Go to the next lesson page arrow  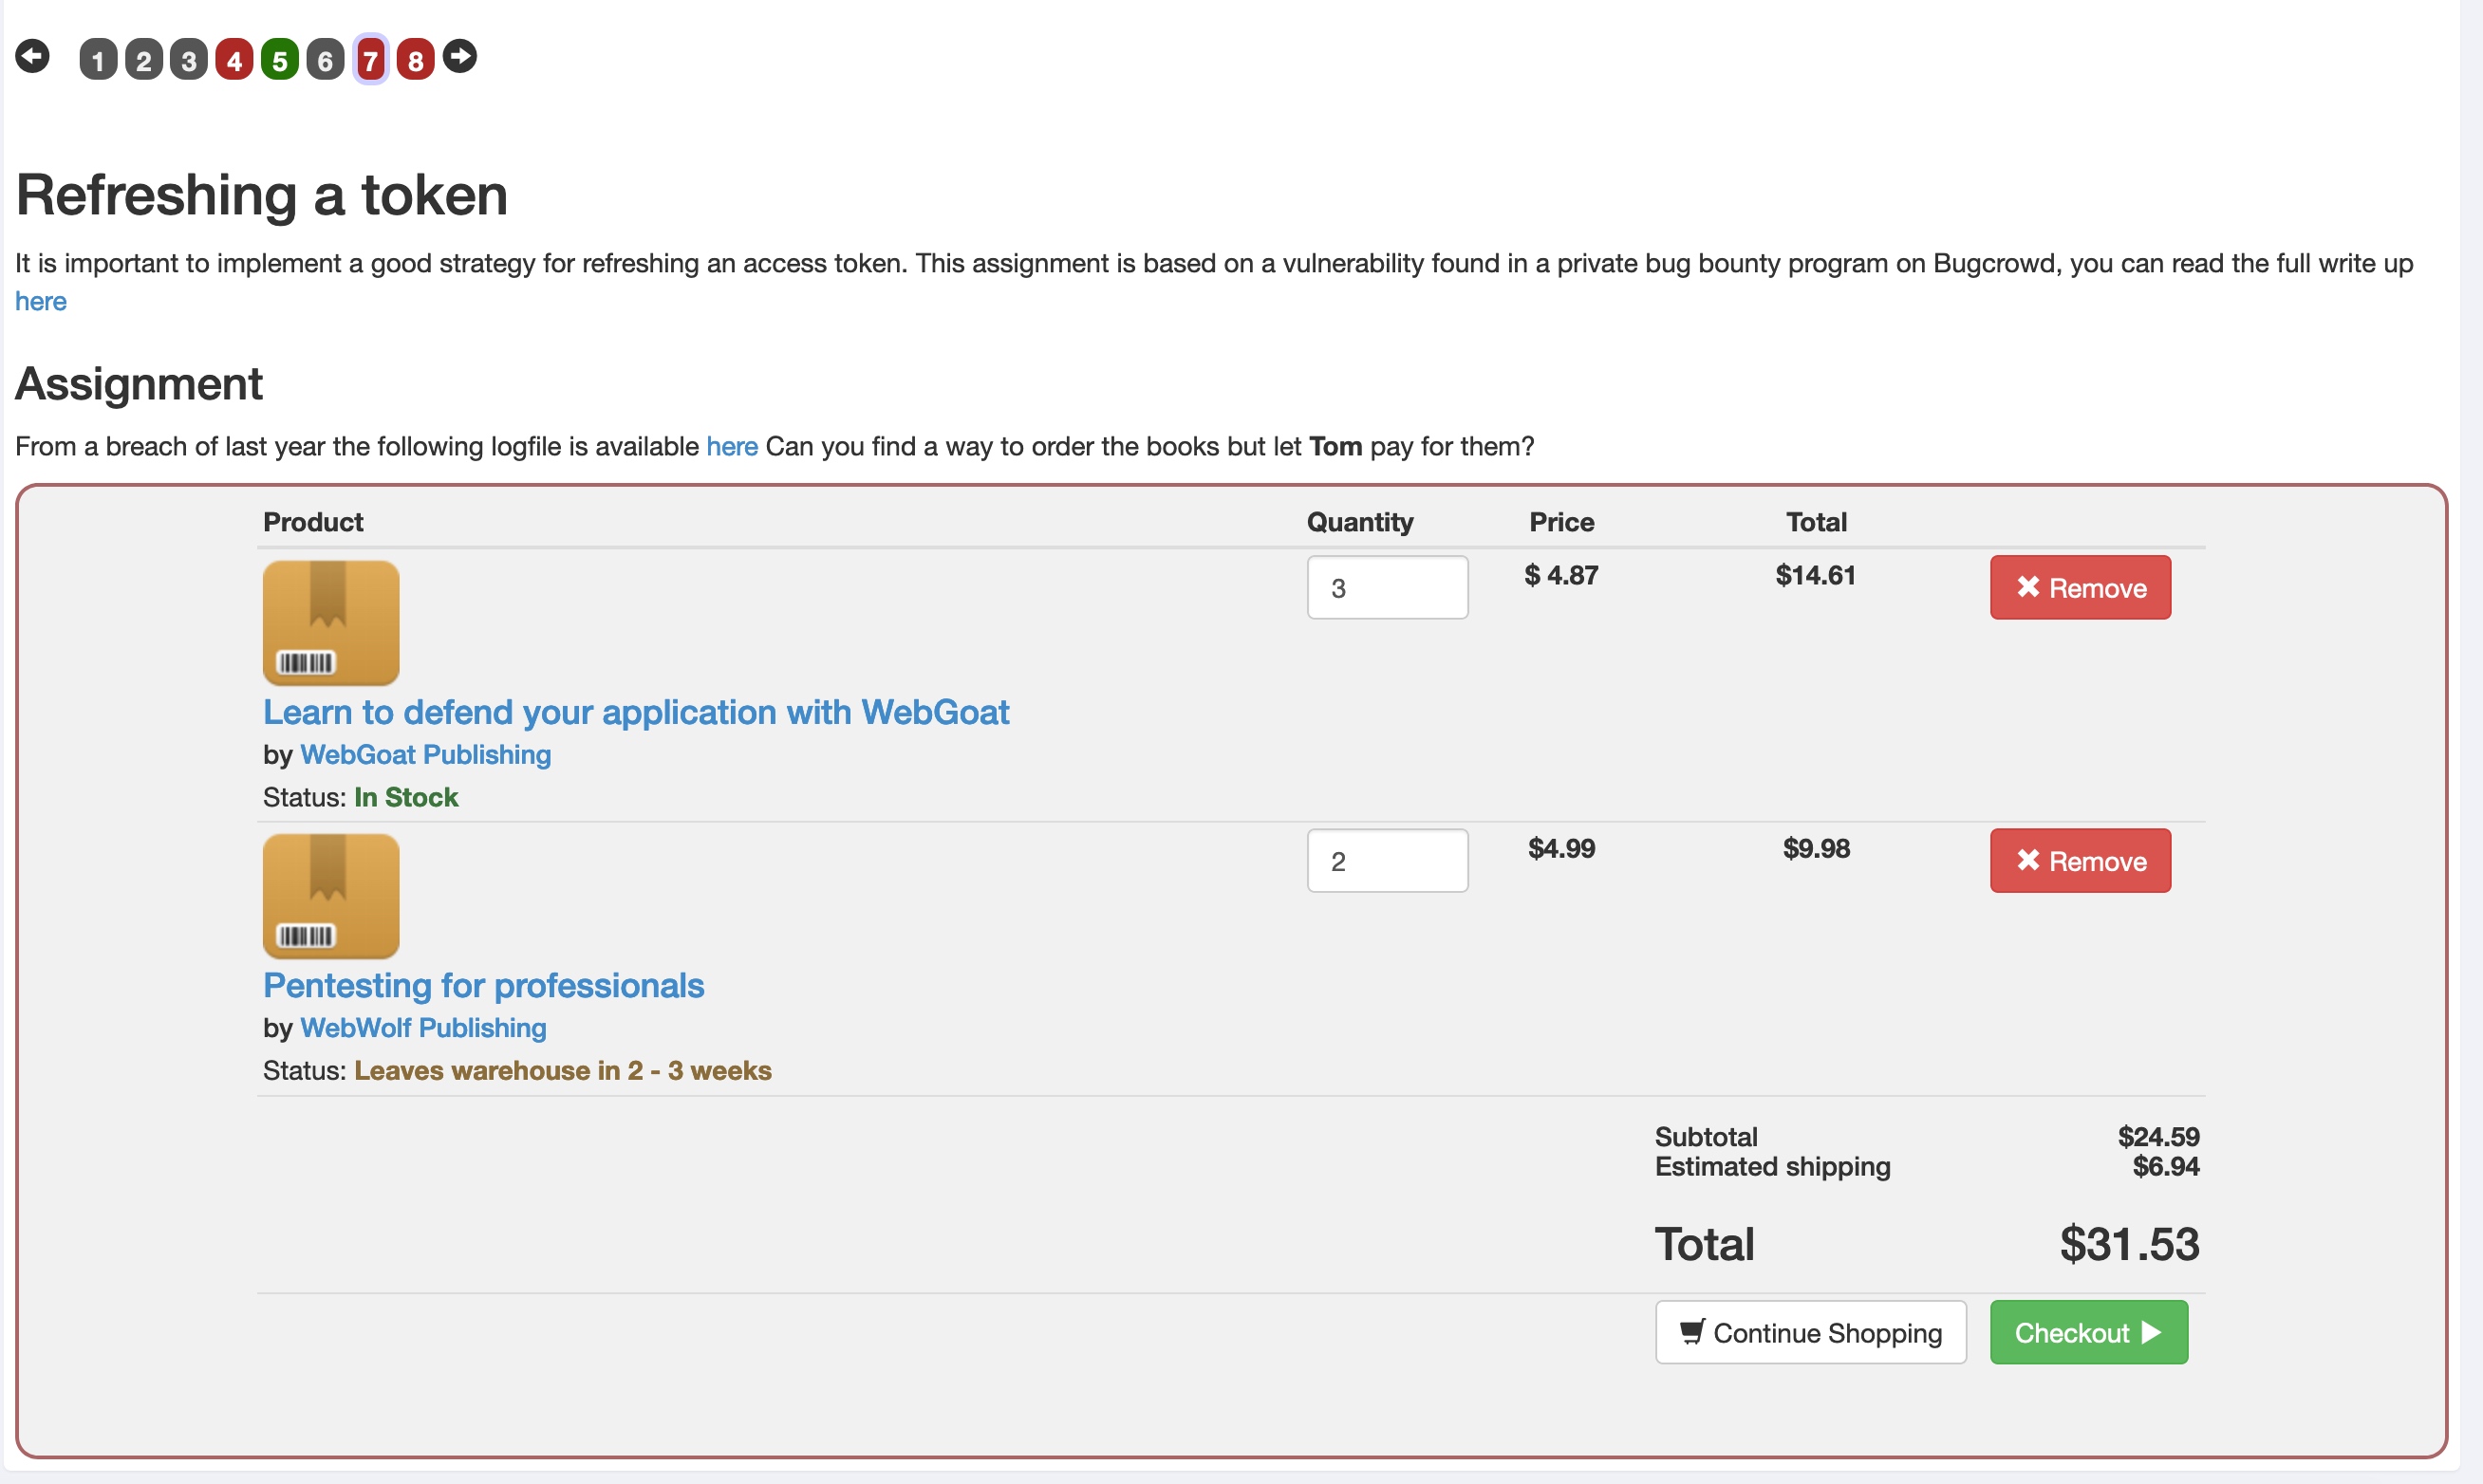tap(460, 56)
